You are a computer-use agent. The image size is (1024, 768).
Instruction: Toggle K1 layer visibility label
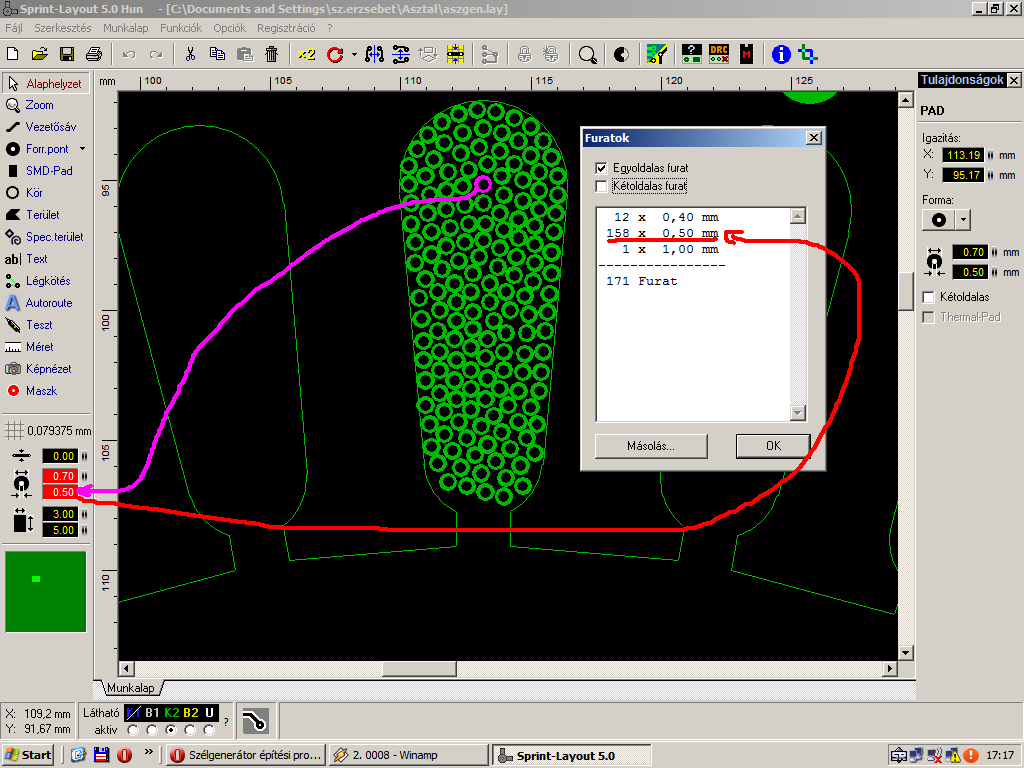click(133, 712)
